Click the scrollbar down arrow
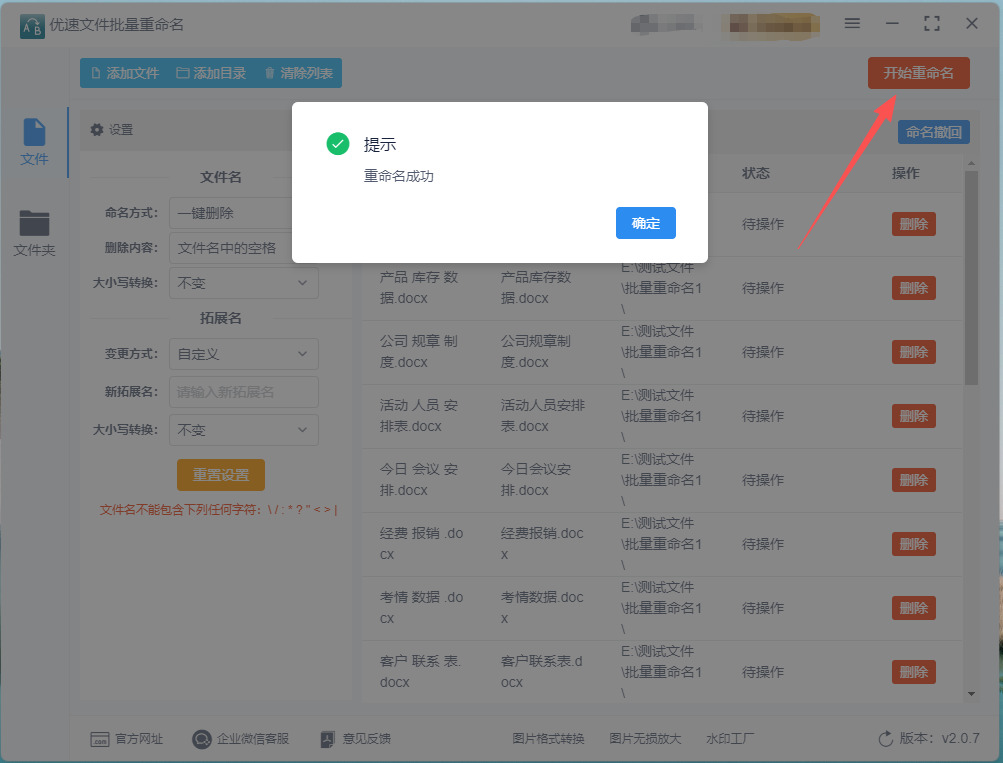The width and height of the screenshot is (1003, 763). 971,694
